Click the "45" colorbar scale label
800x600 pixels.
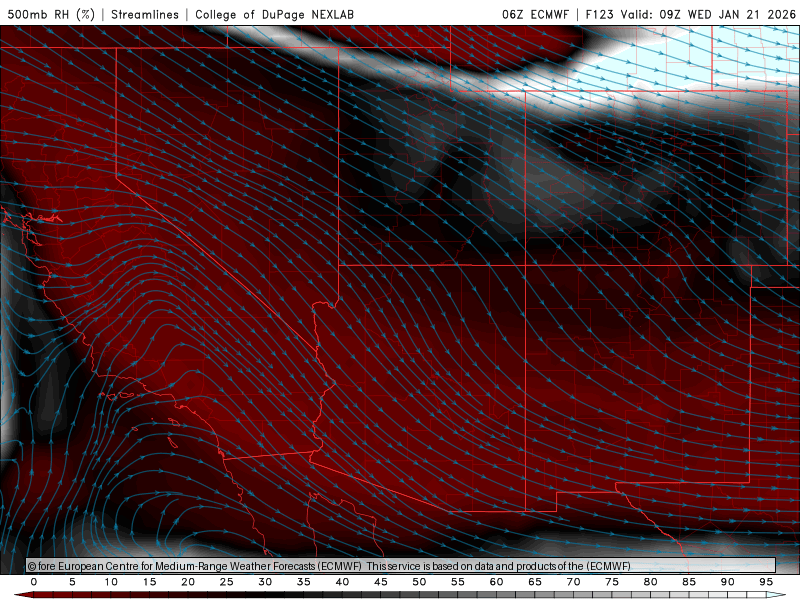click(x=381, y=582)
